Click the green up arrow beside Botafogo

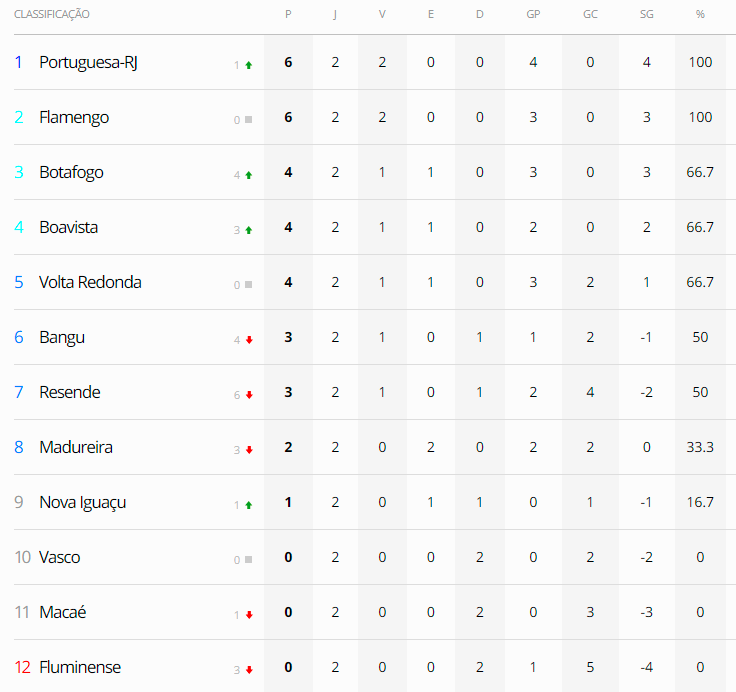pos(248,175)
